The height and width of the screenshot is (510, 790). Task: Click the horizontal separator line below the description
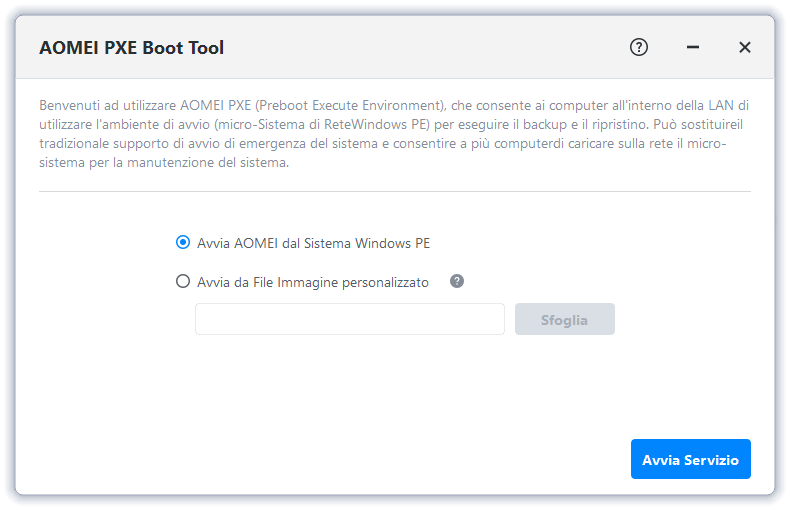pos(394,191)
